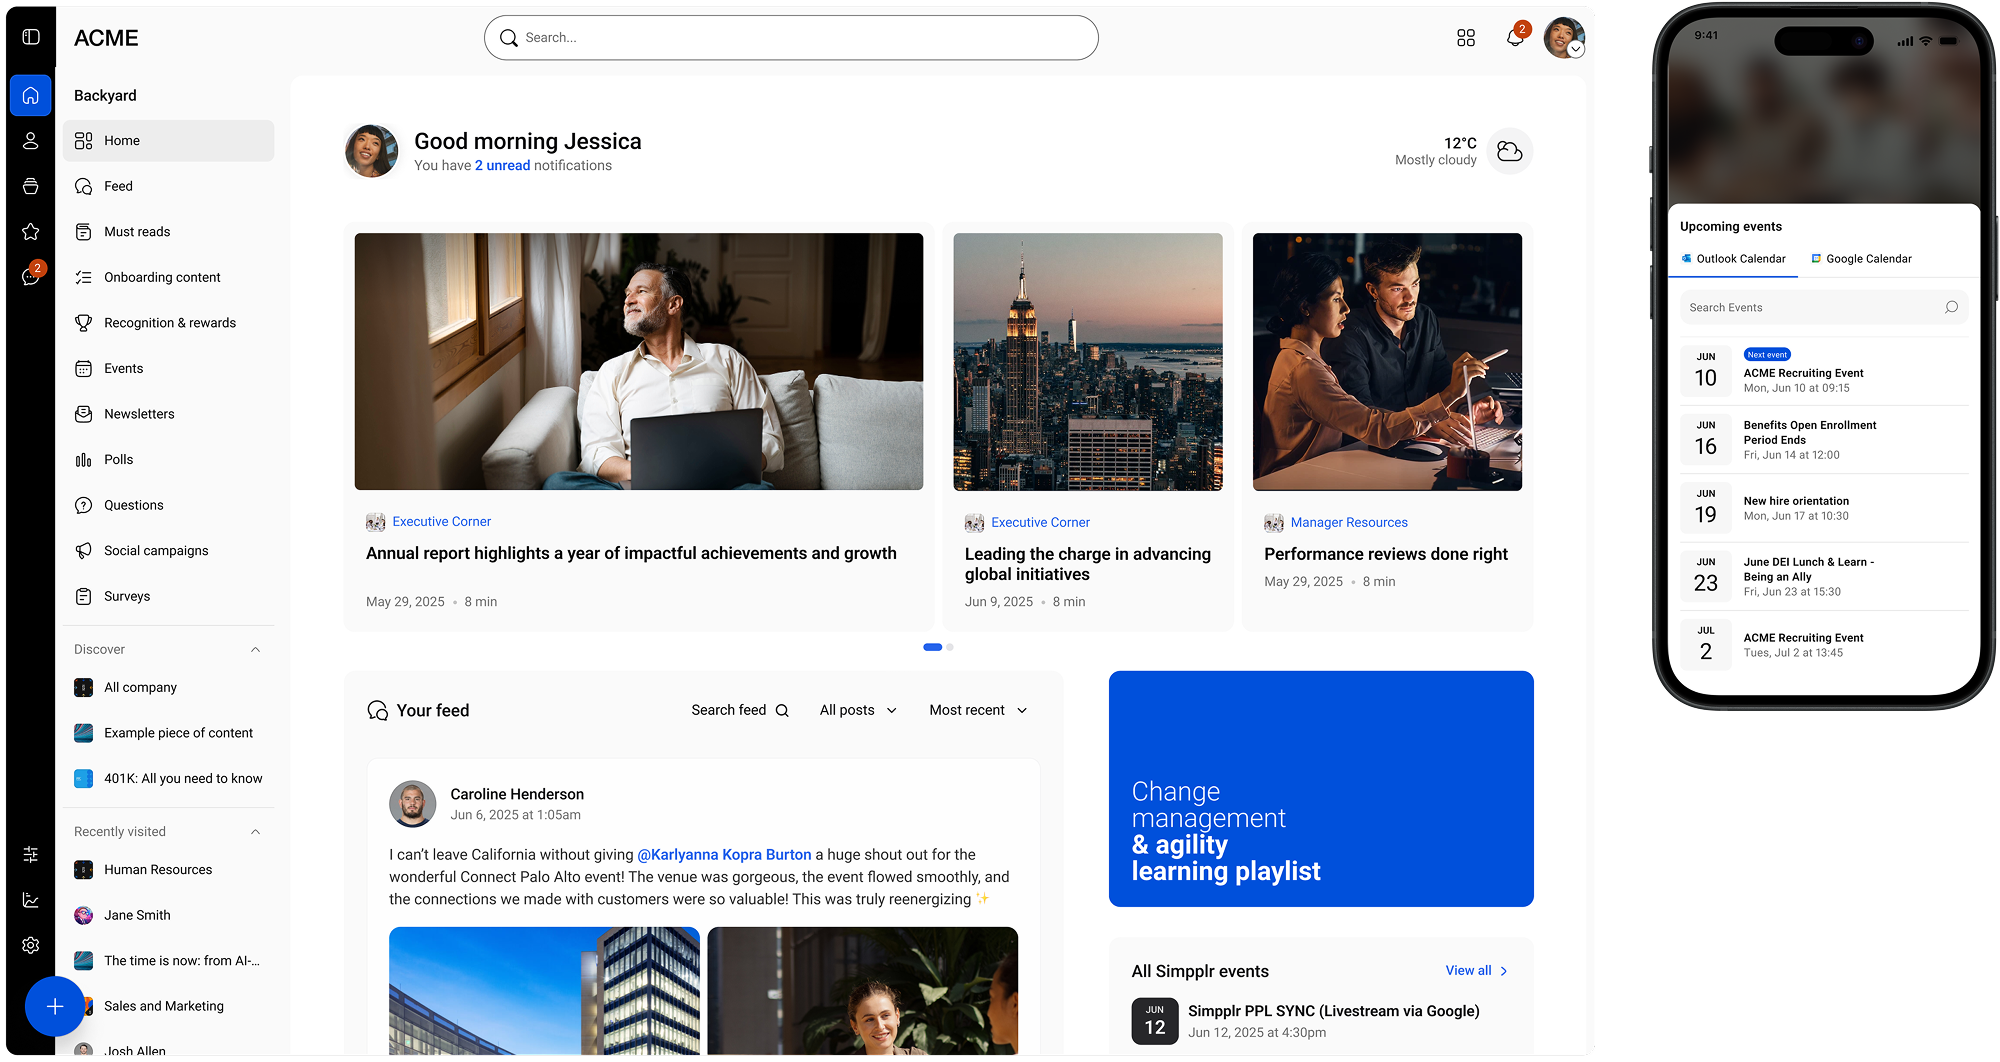Screen dimensions: 2000x1062
Task: Open the star Favorites icon in the dark rail
Action: 31,232
